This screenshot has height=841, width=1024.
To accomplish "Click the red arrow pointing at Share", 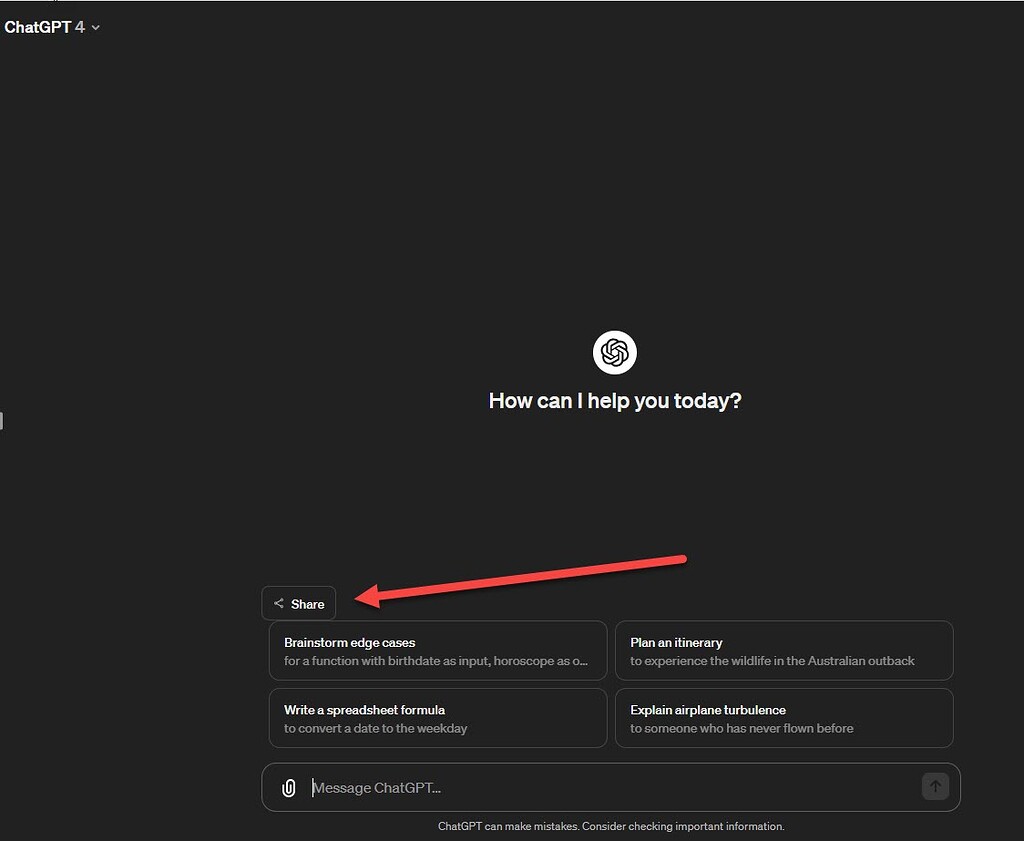I will tap(520, 577).
